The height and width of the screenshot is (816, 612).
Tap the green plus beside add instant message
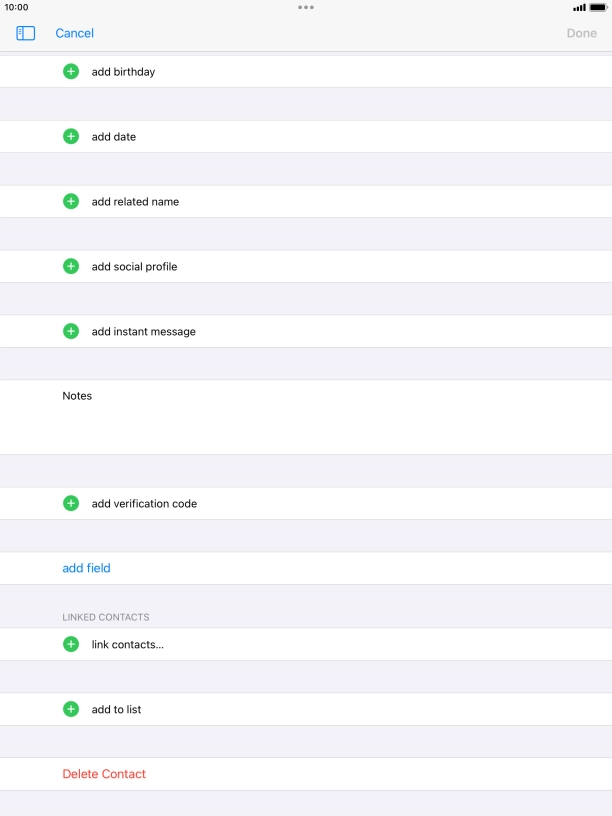71,331
